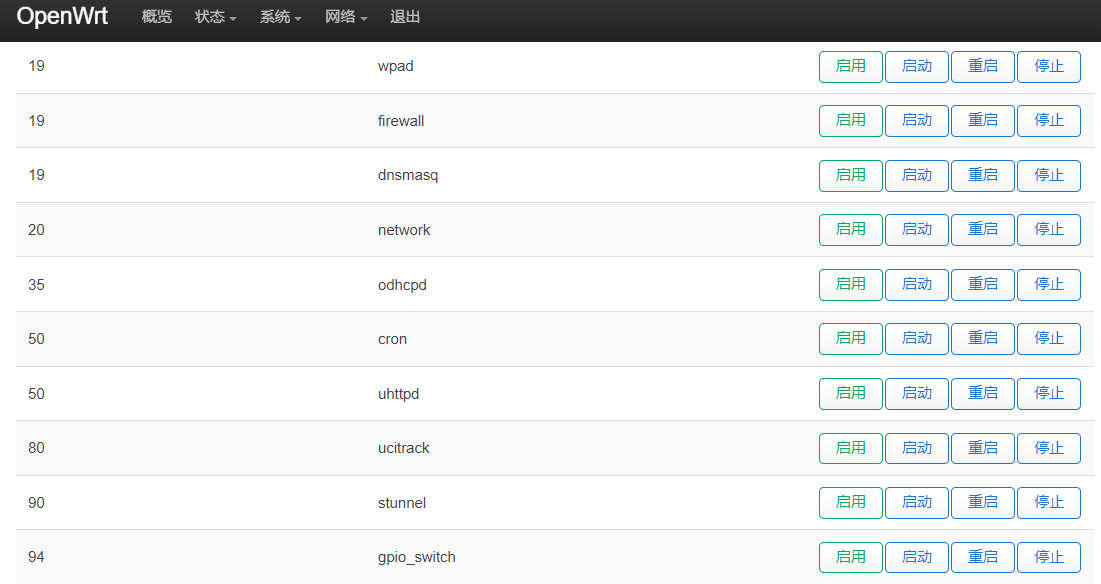Viewport: 1101px width, 584px height.
Task: Toggle 启用 for cron service
Action: point(850,339)
